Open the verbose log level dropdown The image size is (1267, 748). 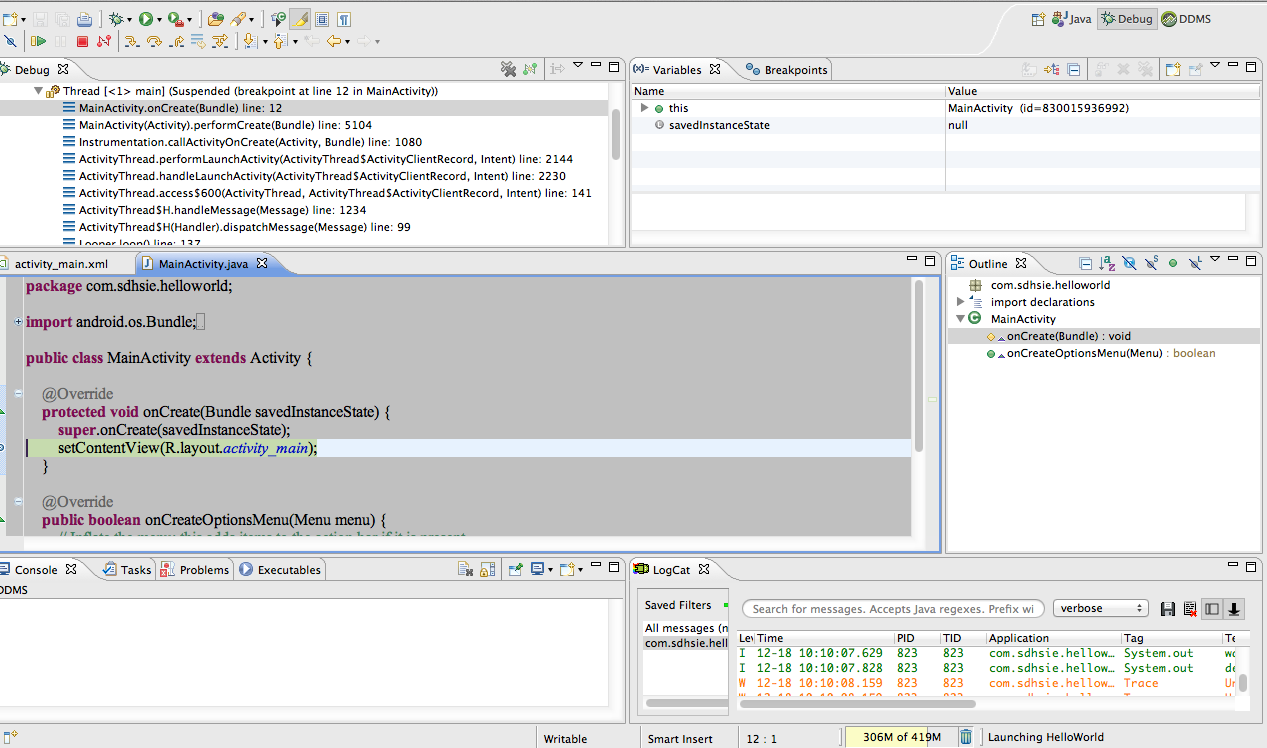[1100, 608]
